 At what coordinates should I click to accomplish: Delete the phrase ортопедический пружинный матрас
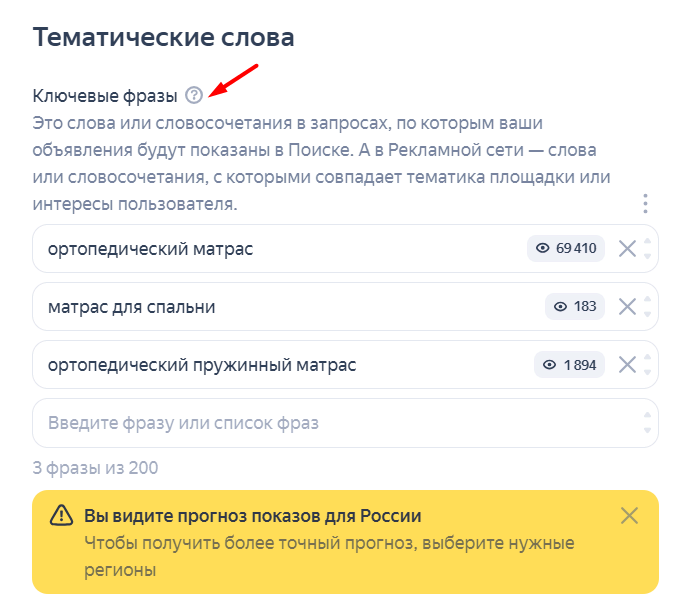[x=627, y=365]
